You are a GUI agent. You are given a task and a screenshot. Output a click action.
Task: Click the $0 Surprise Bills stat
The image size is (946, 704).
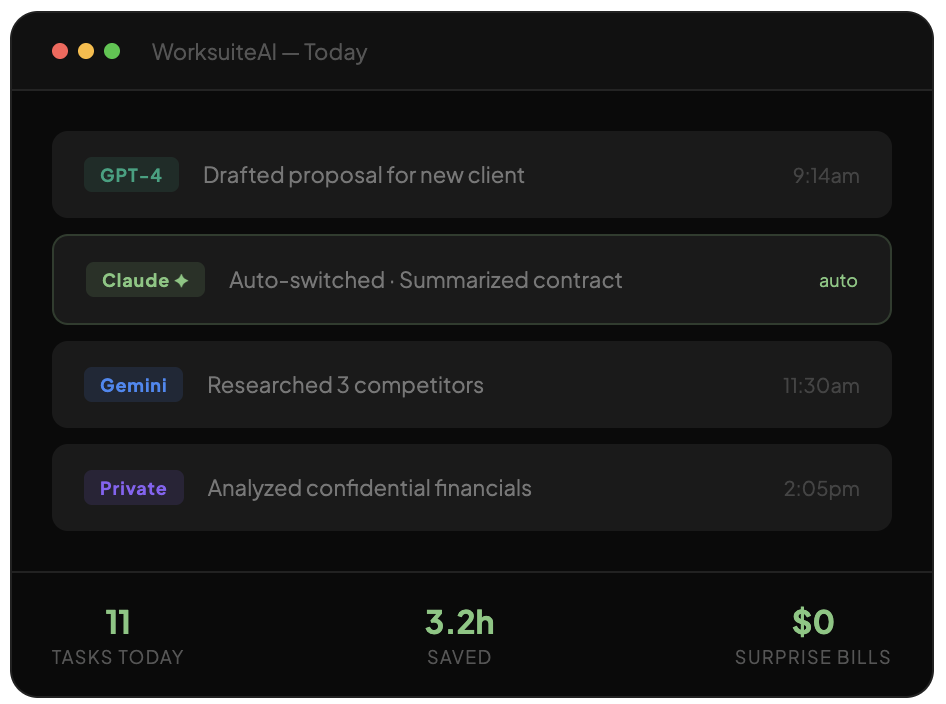[x=812, y=636]
